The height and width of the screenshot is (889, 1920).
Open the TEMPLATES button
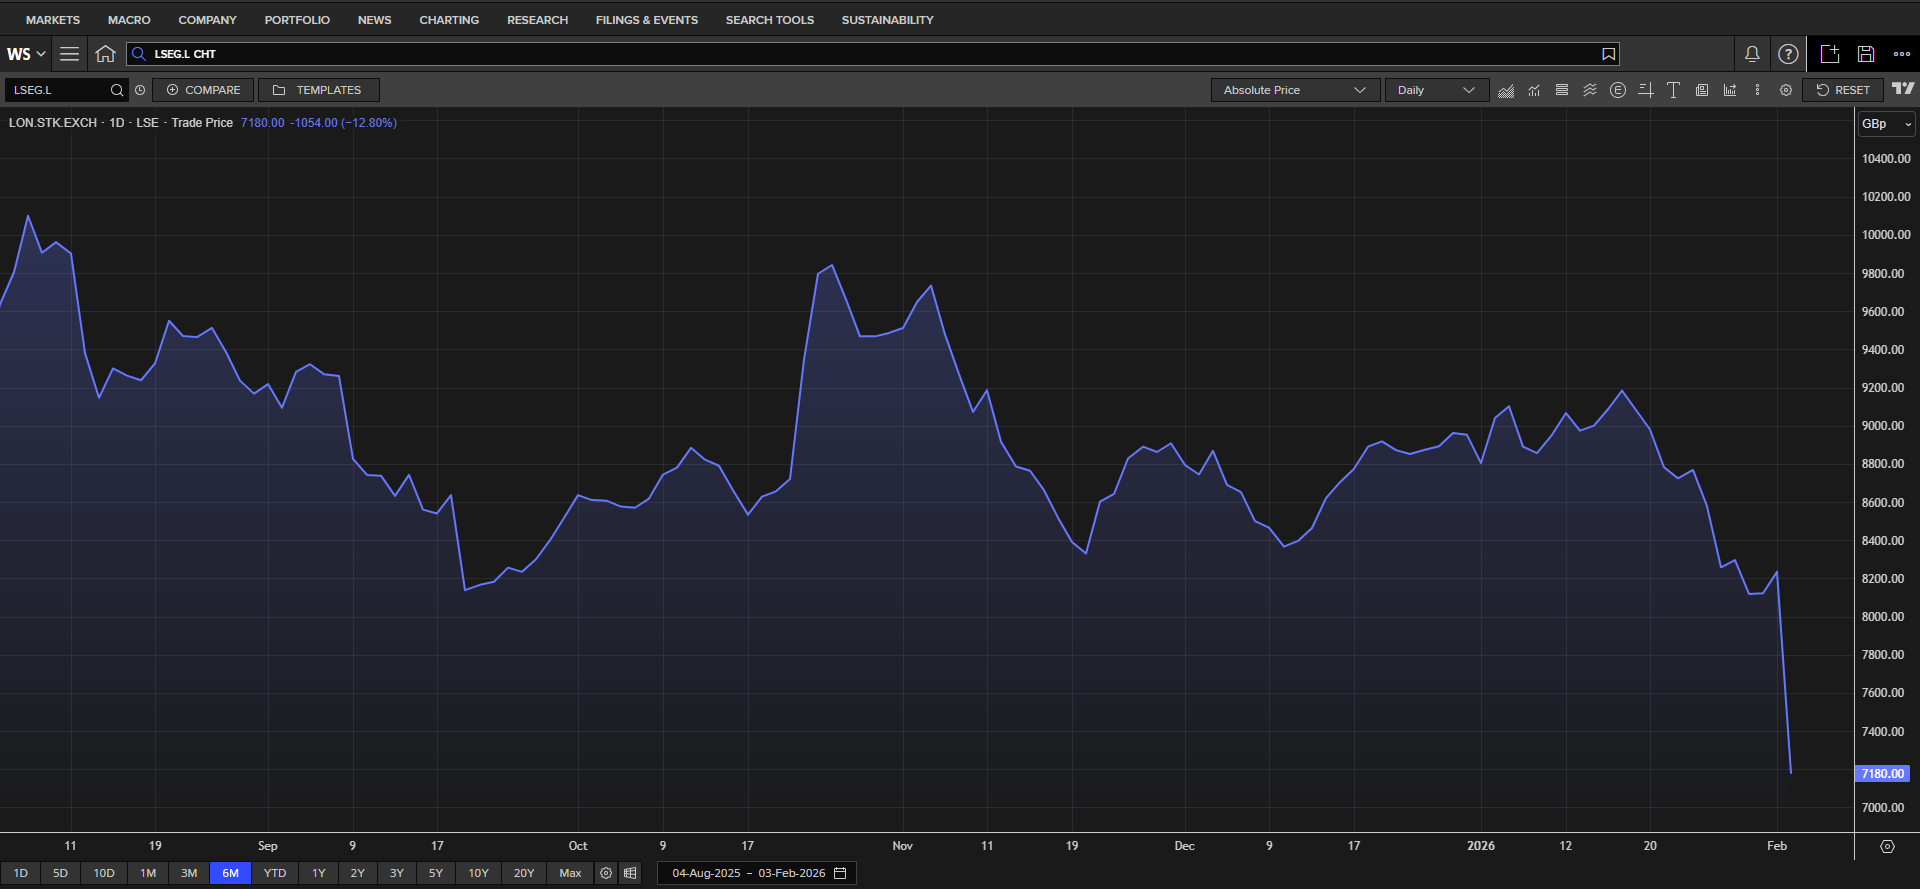(318, 90)
